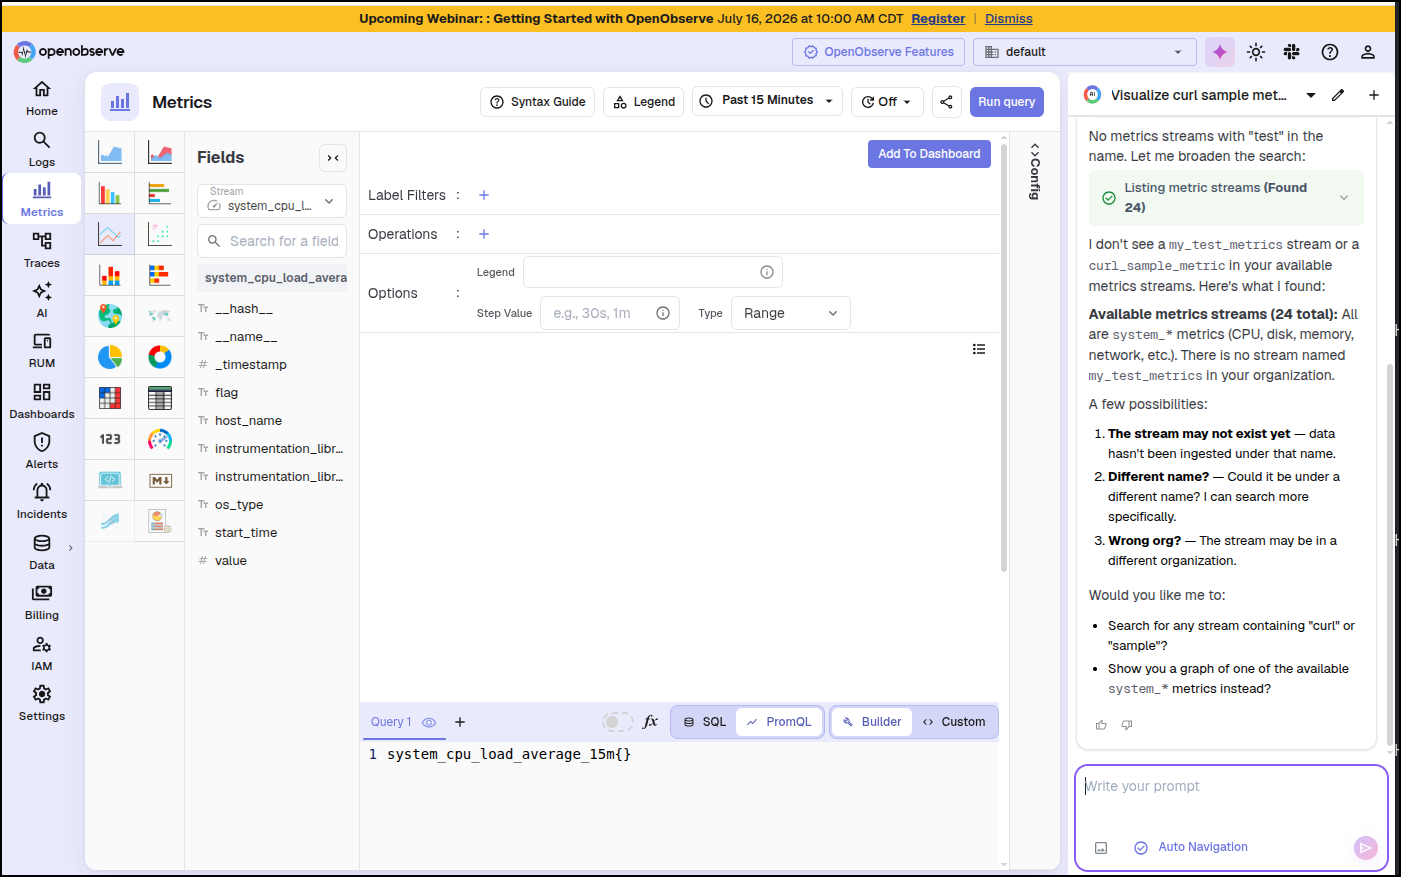Click the Search for a field input
1401x877 pixels.
[x=272, y=241]
